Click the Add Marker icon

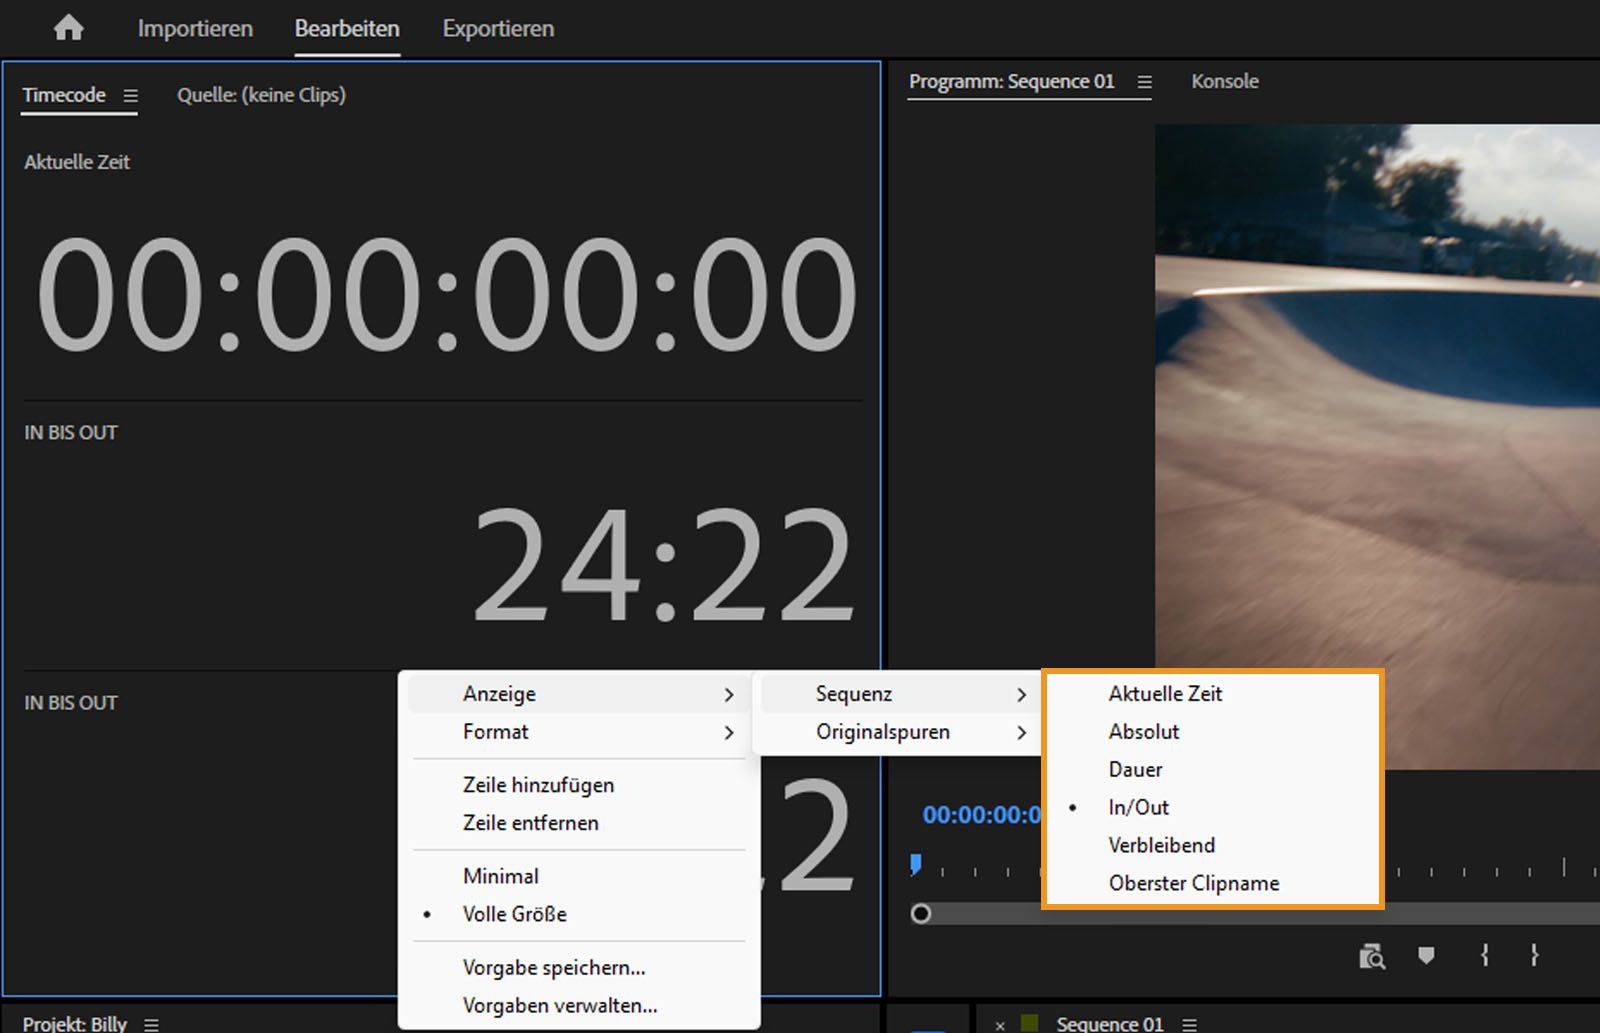click(1427, 955)
